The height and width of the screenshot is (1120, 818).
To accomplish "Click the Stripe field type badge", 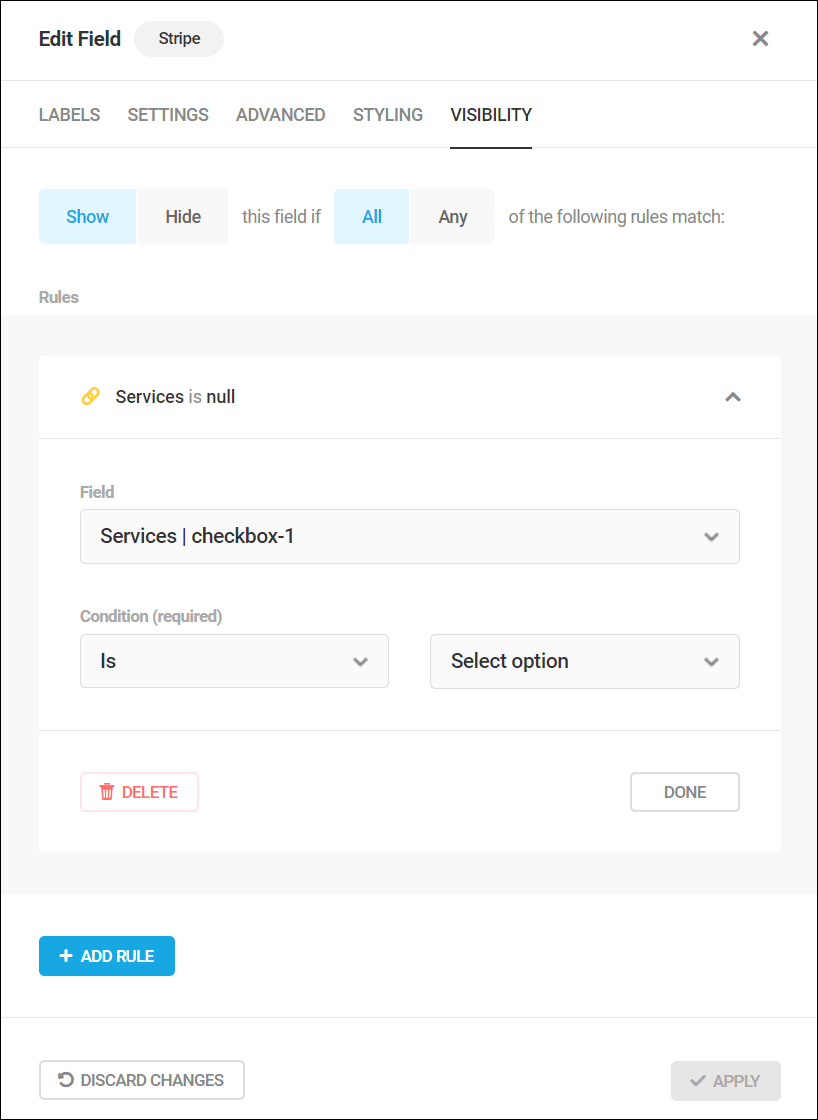I will pos(179,39).
